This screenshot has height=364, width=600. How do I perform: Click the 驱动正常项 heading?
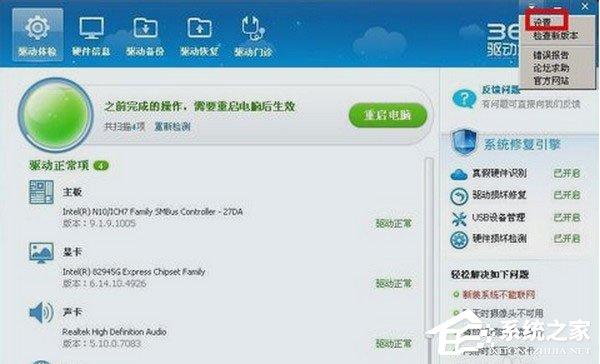[59, 165]
